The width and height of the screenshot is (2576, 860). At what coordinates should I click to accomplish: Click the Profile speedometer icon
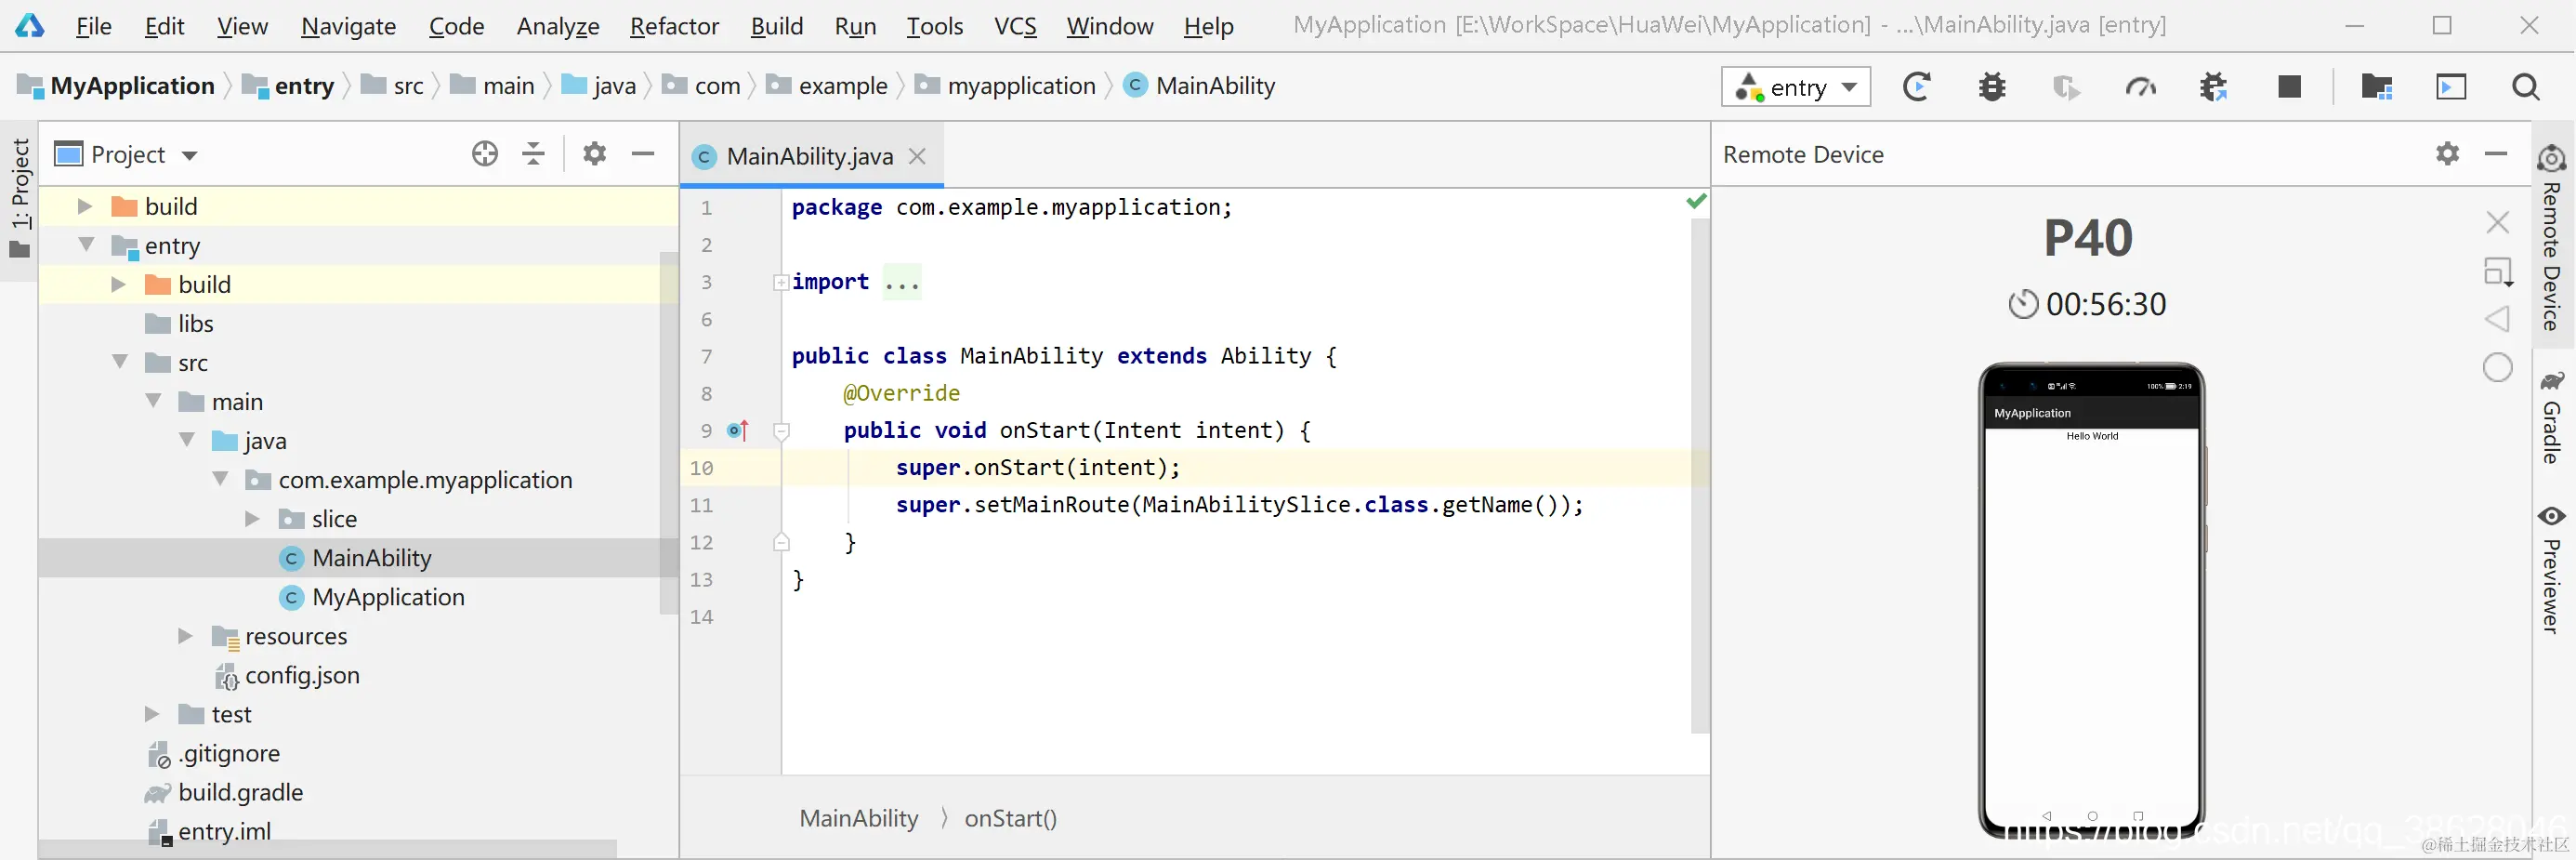coord(2140,88)
